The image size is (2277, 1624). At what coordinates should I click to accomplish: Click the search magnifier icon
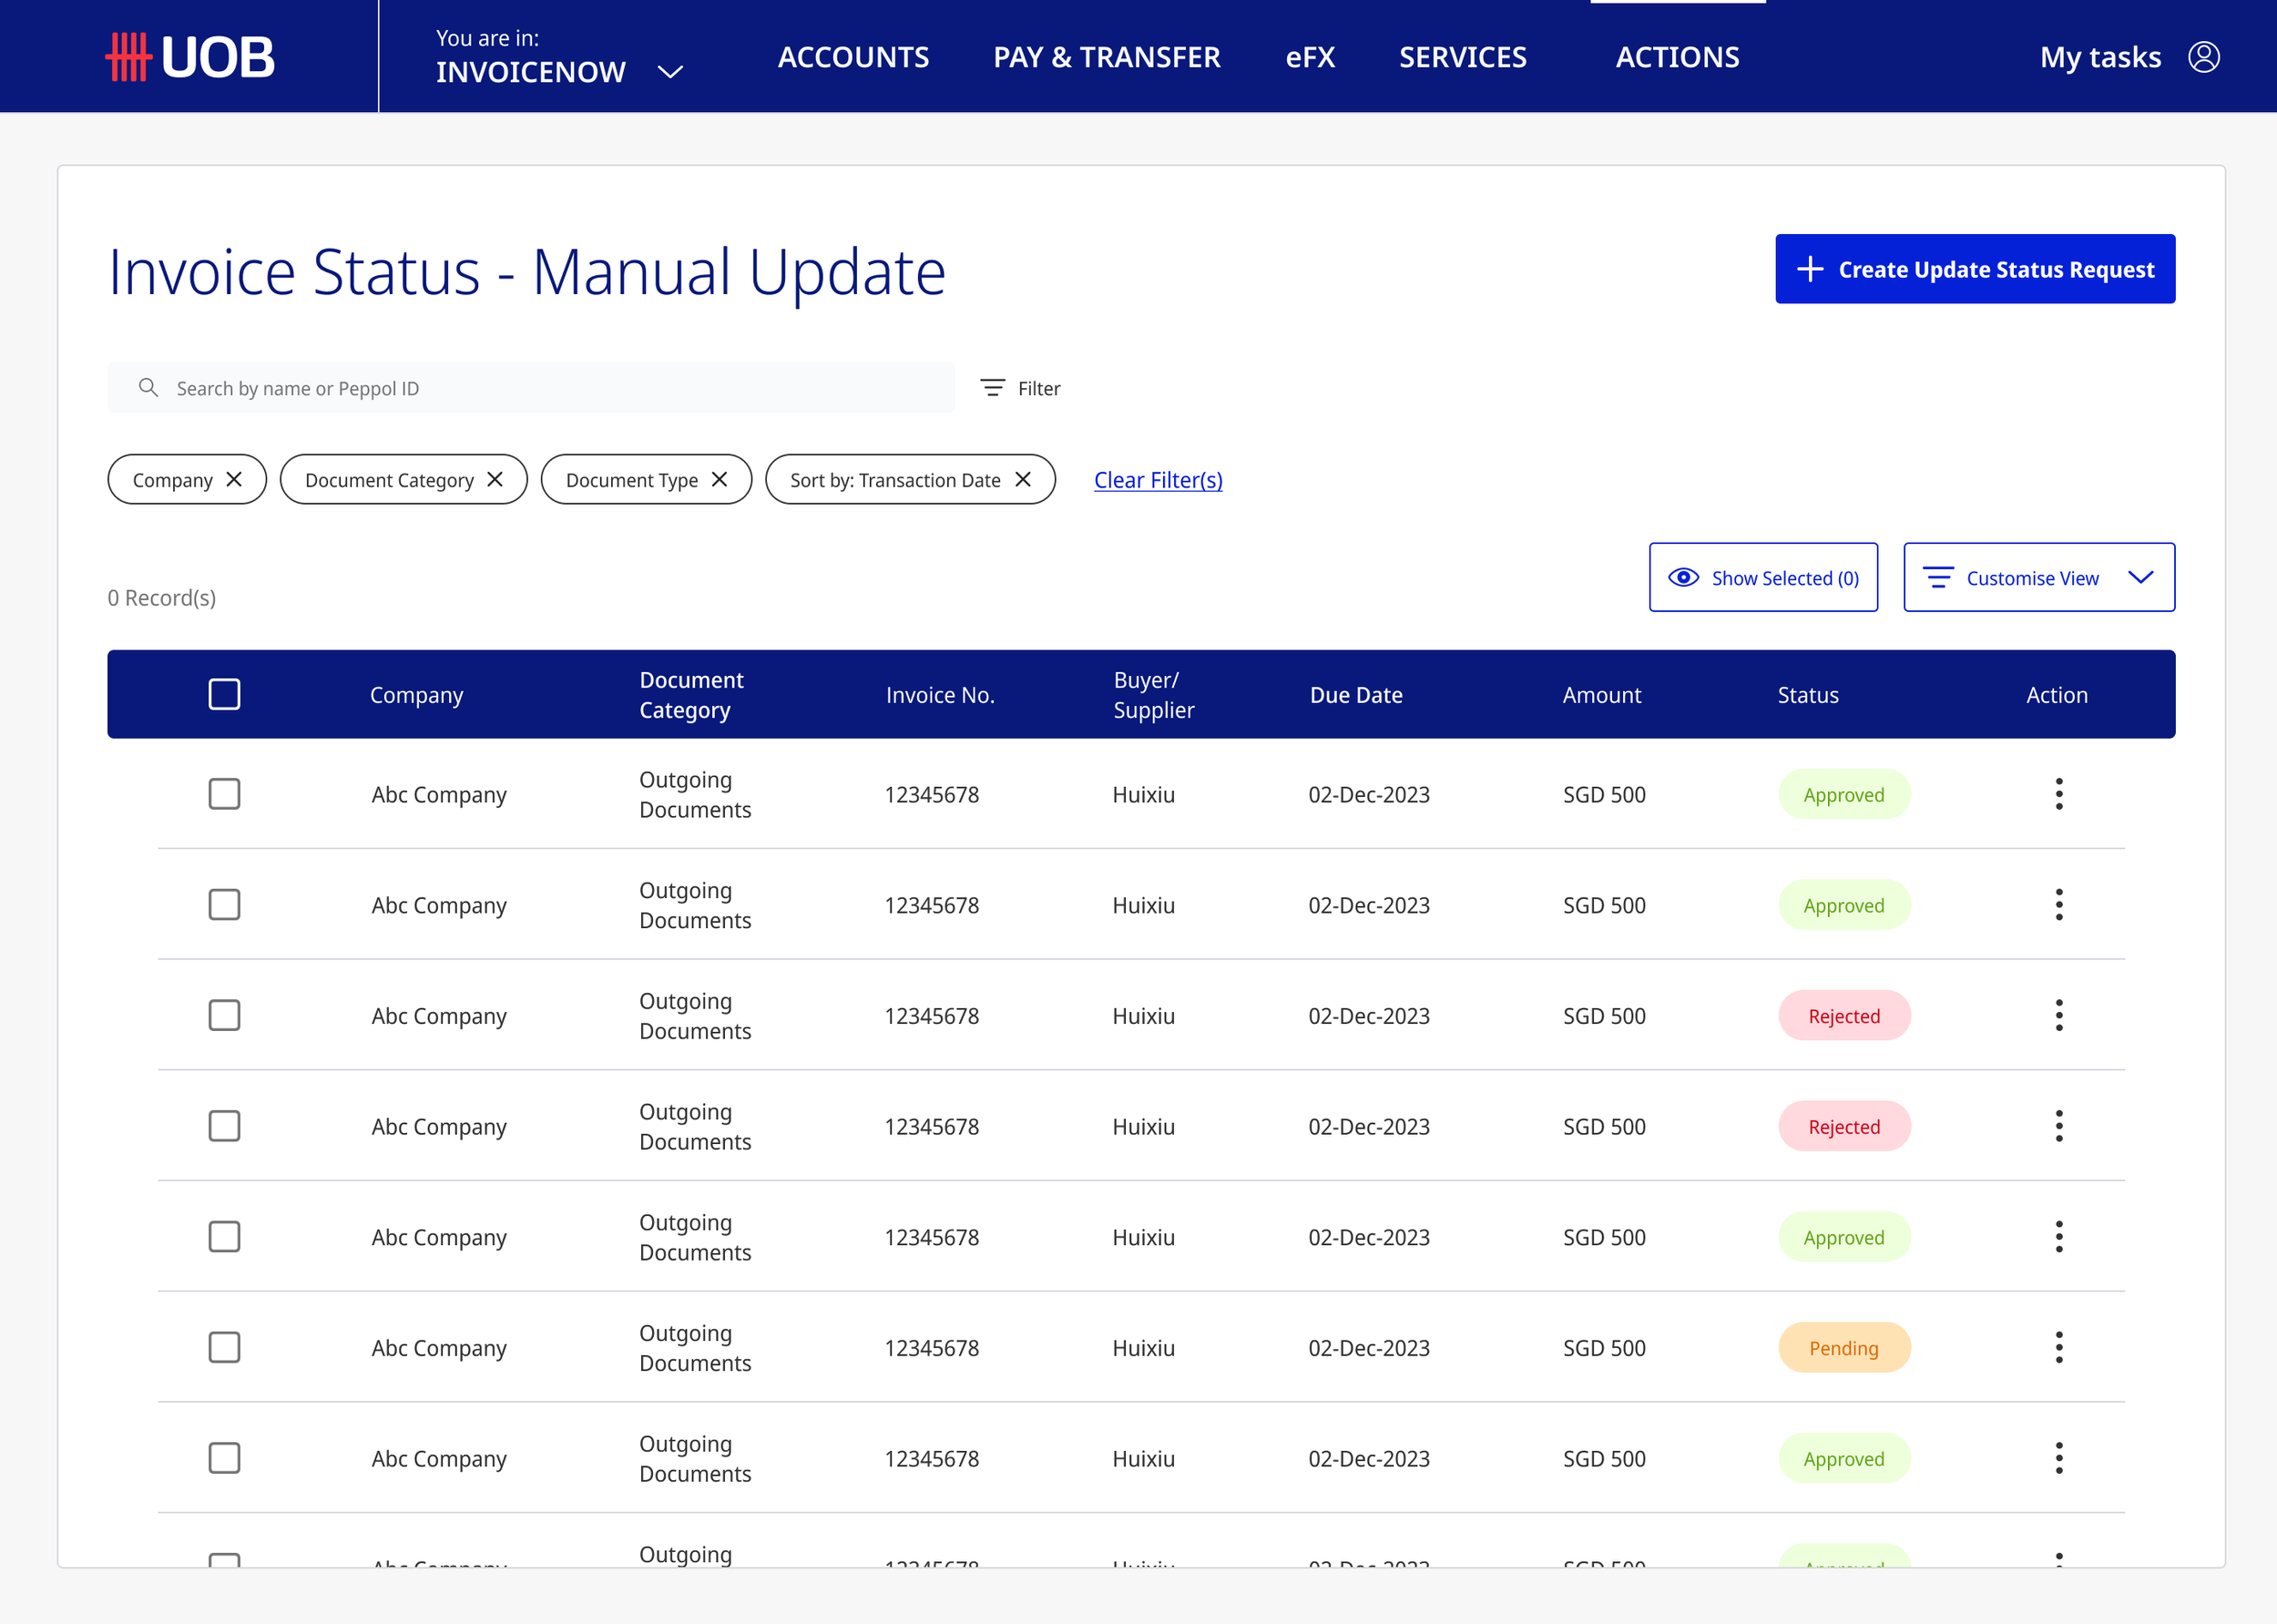point(148,388)
